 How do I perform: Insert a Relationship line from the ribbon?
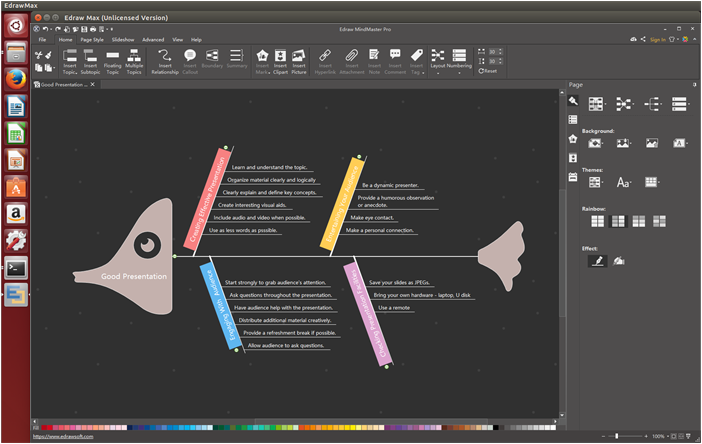click(x=165, y=60)
